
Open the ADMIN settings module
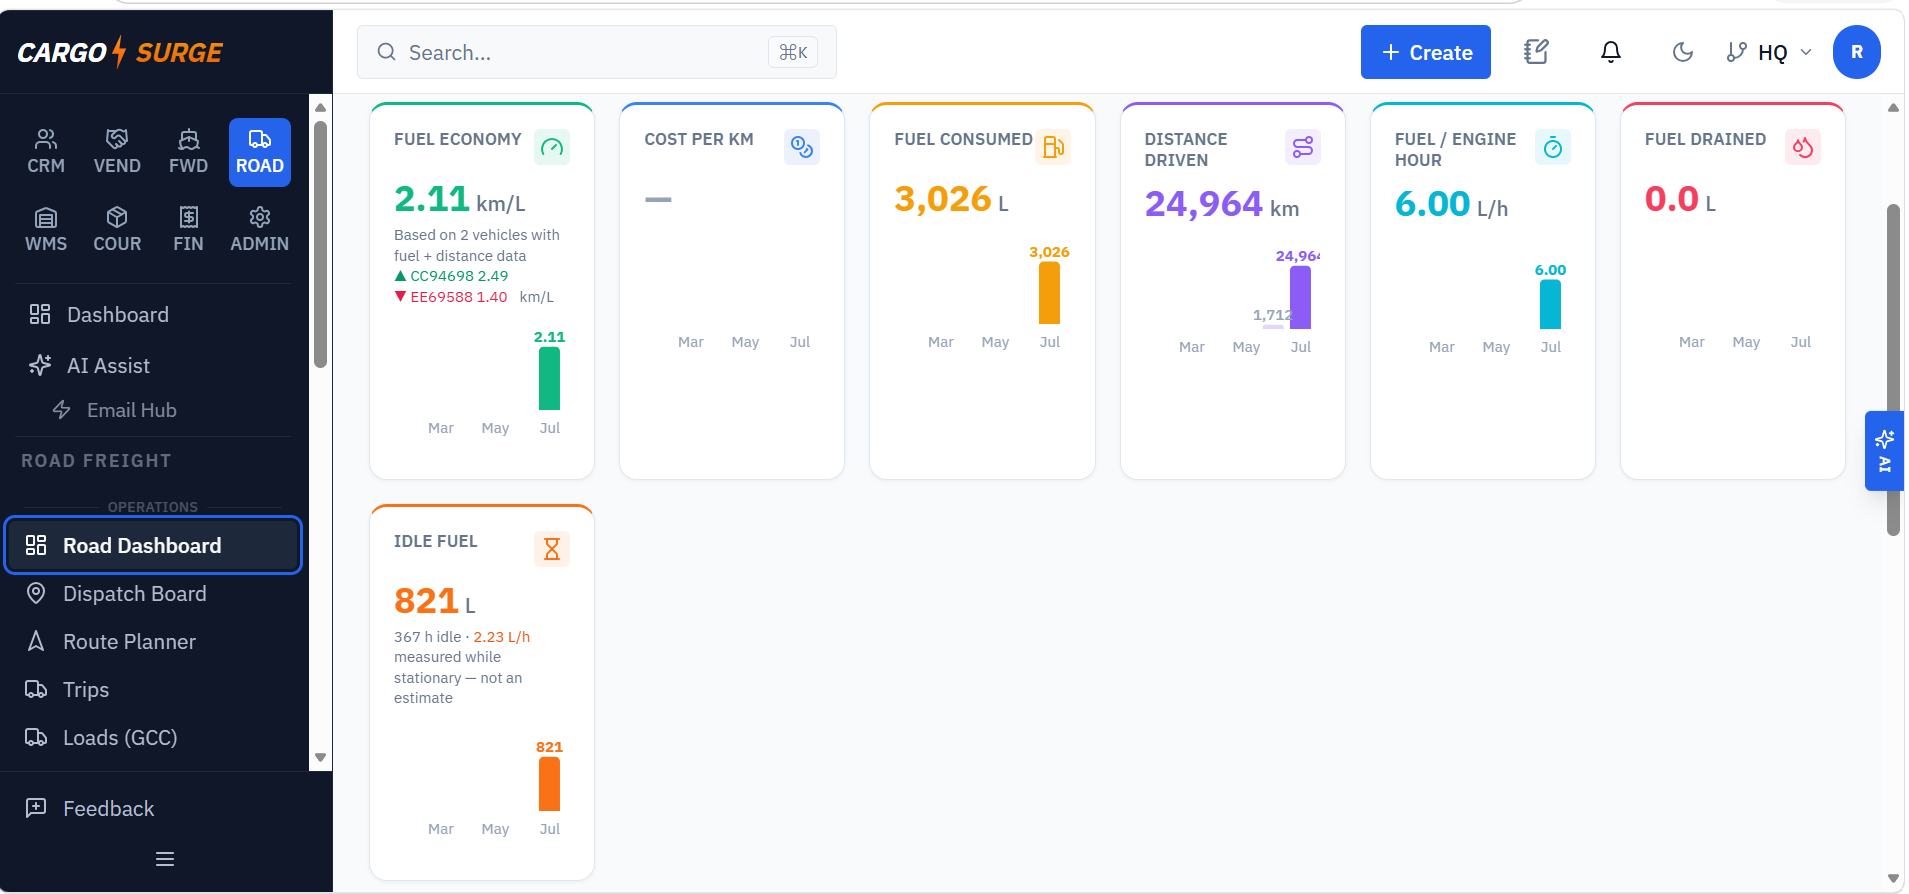260,230
